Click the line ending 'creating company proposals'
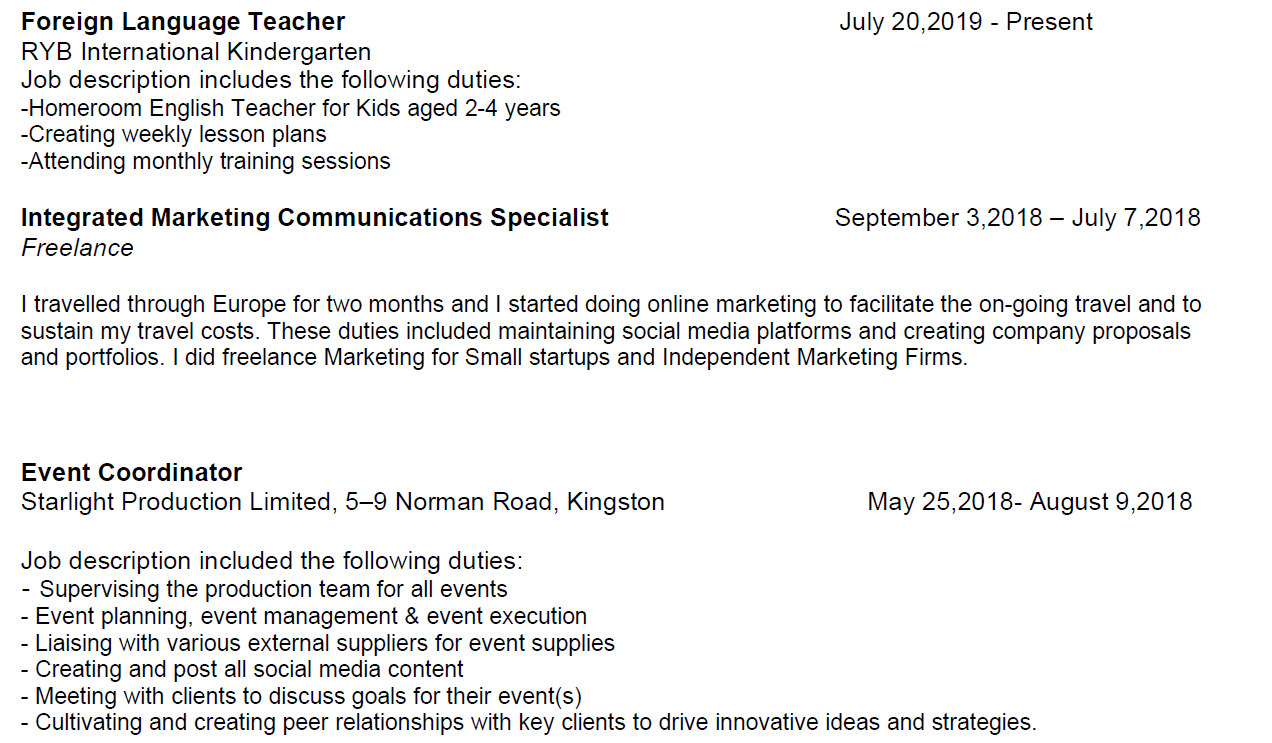 pyautogui.click(x=606, y=331)
